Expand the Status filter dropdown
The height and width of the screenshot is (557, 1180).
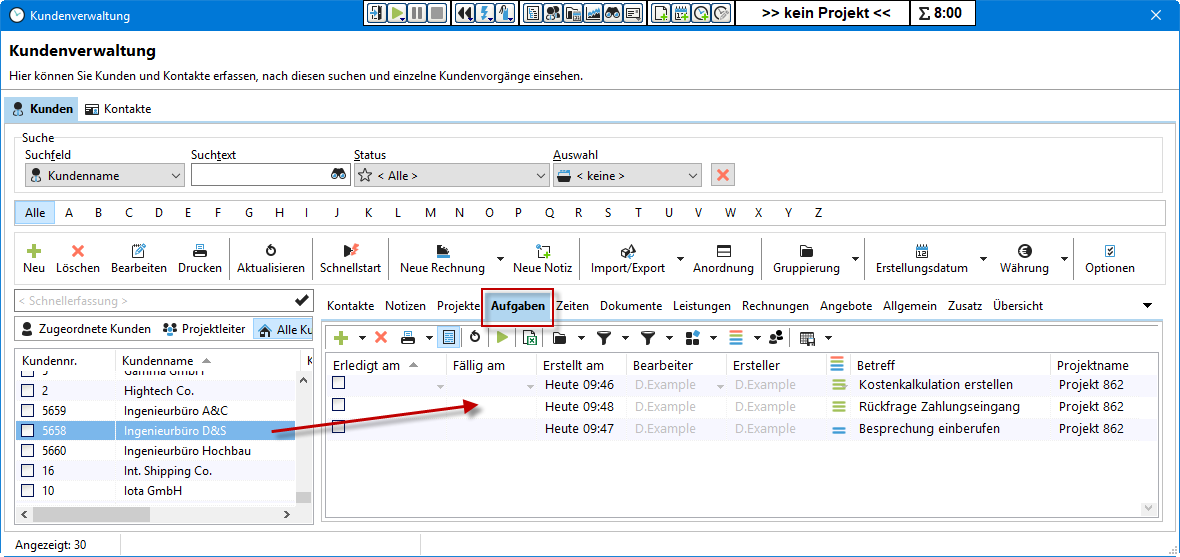[x=540, y=176]
